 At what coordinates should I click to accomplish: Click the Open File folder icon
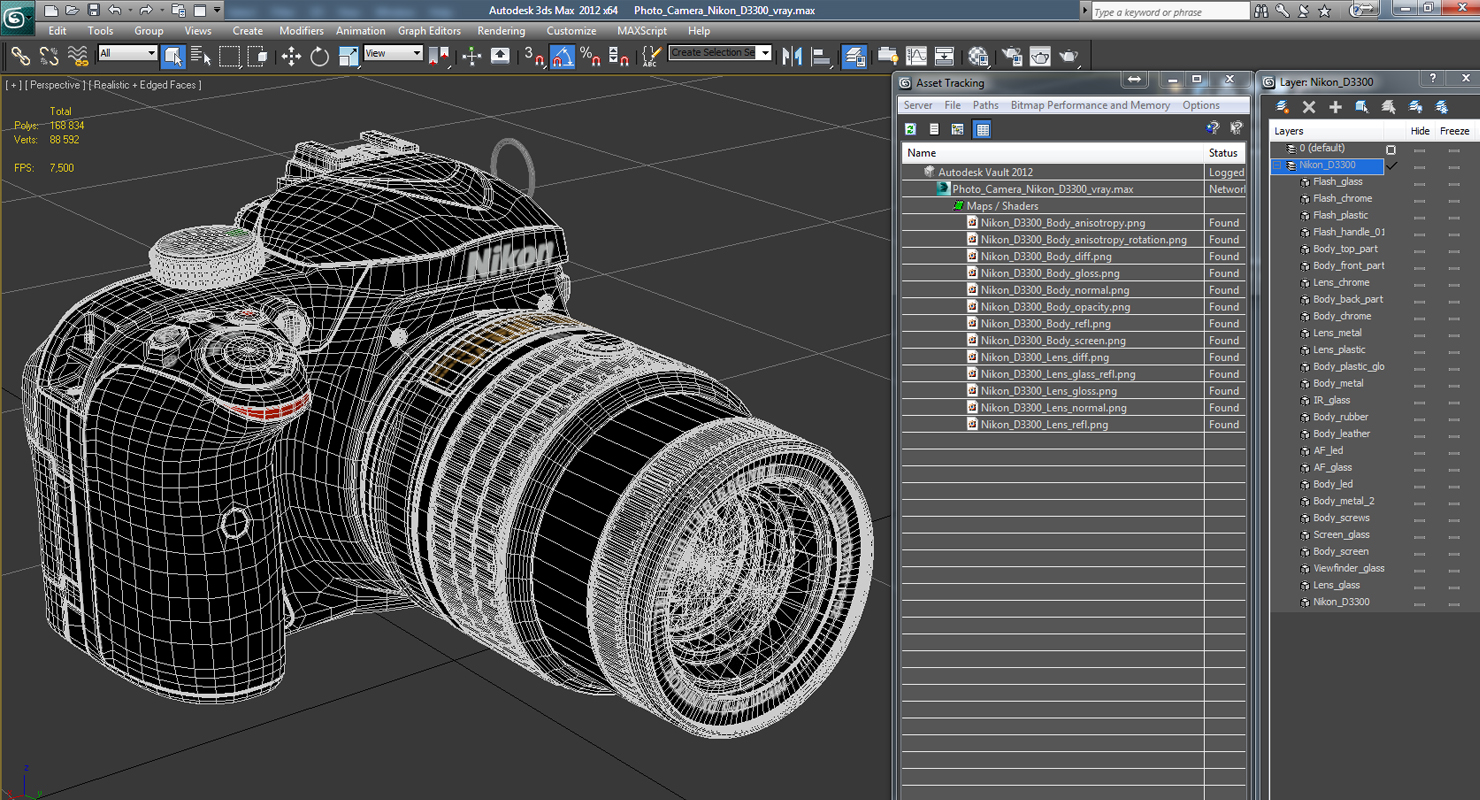tap(71, 10)
